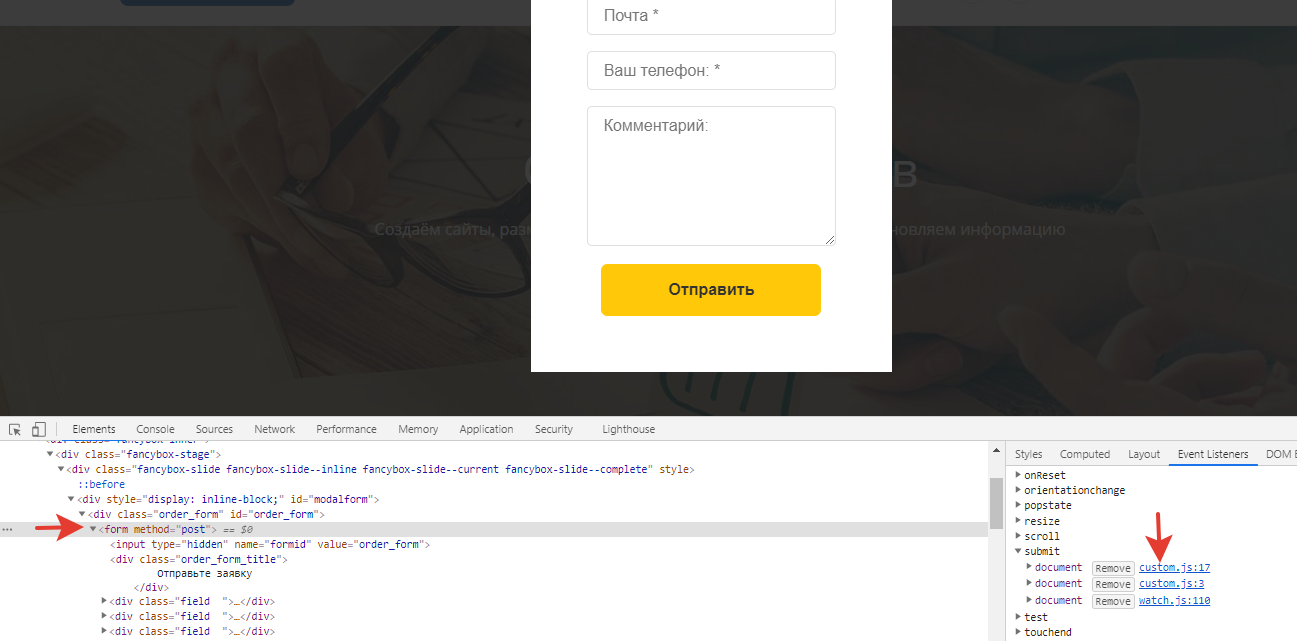Image resolution: width=1297 pixels, height=641 pixels.
Task: Click the "Ваш телефон: *" input field
Action: [x=711, y=71]
